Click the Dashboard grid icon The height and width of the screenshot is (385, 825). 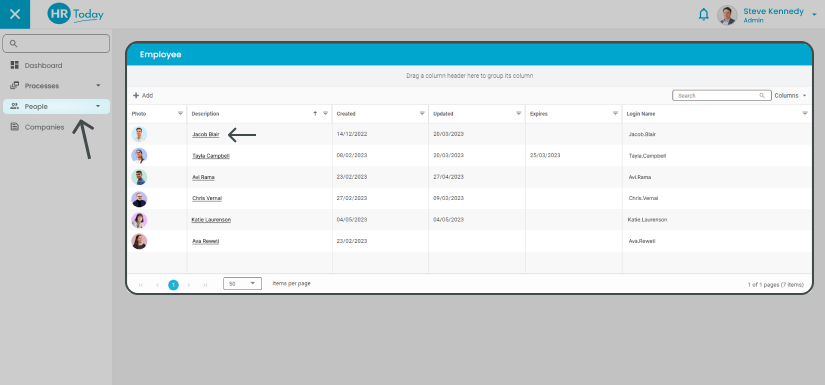tap(15, 65)
